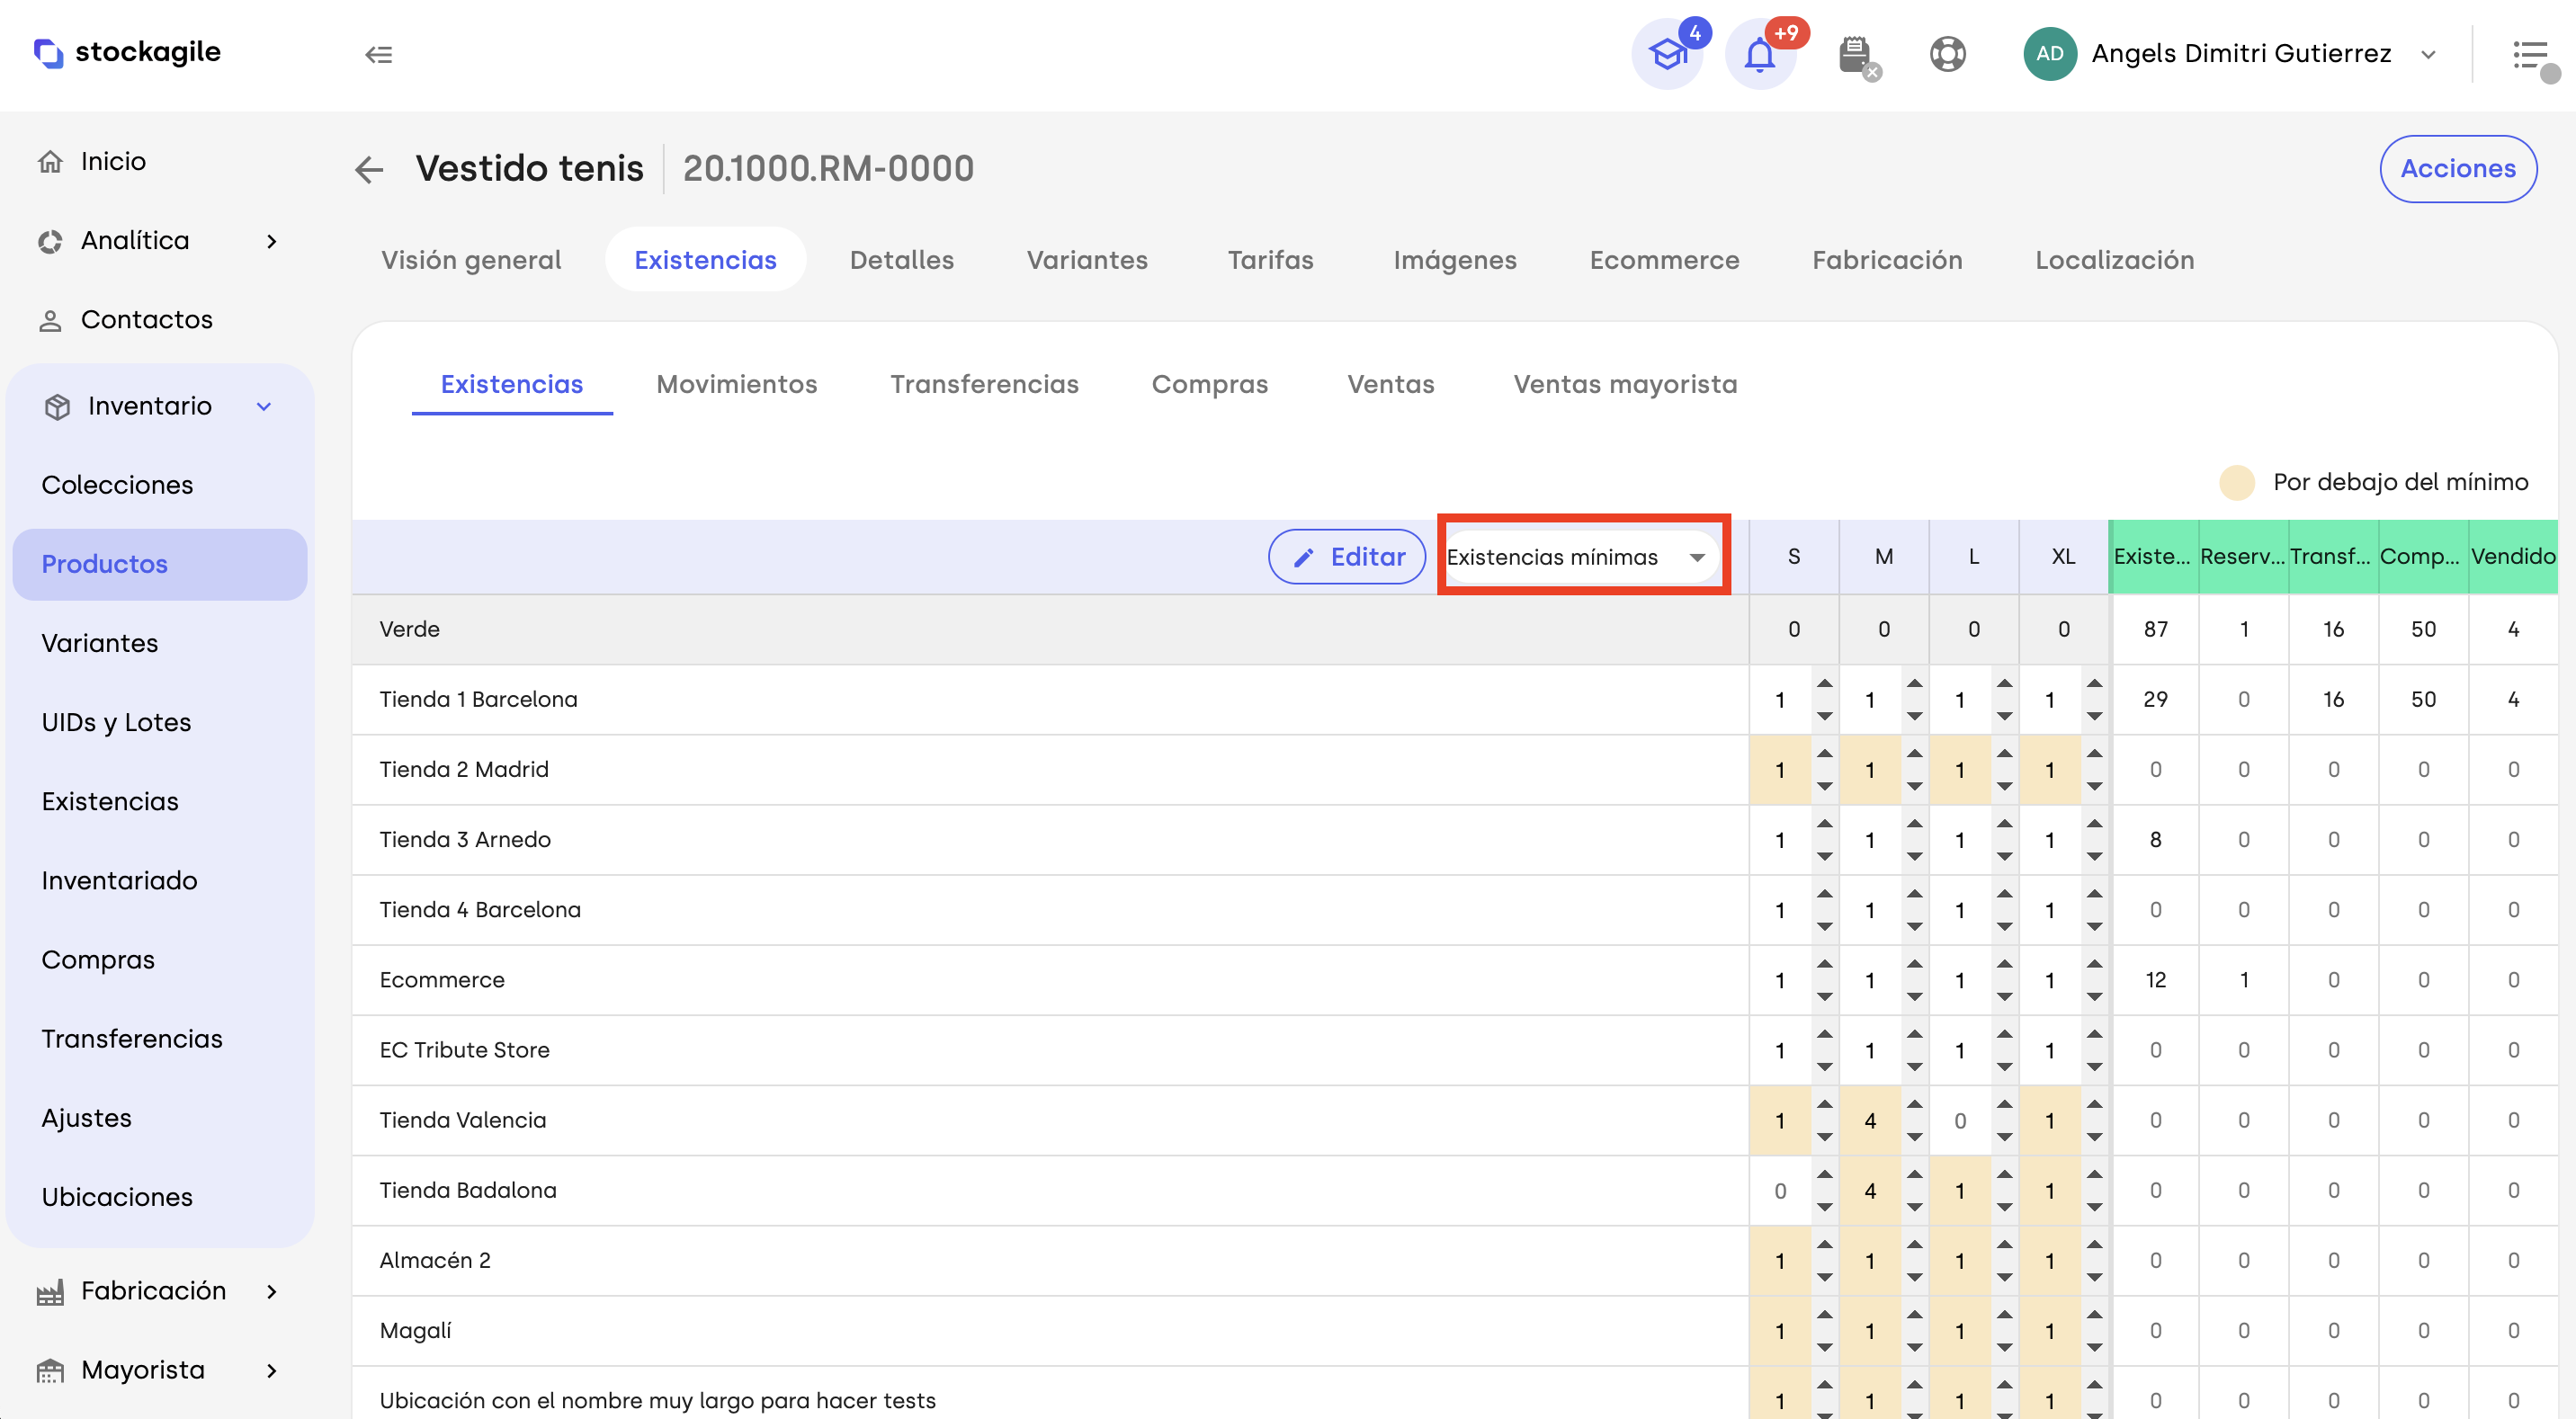Open the academy graduation cap icon
The image size is (2576, 1419).
pyautogui.click(x=1667, y=54)
